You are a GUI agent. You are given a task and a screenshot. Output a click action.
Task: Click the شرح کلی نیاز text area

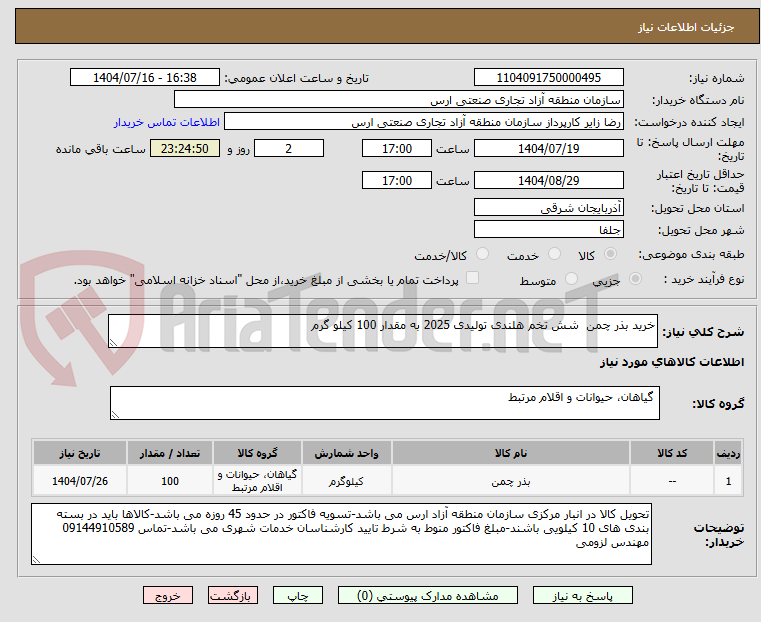382,331
